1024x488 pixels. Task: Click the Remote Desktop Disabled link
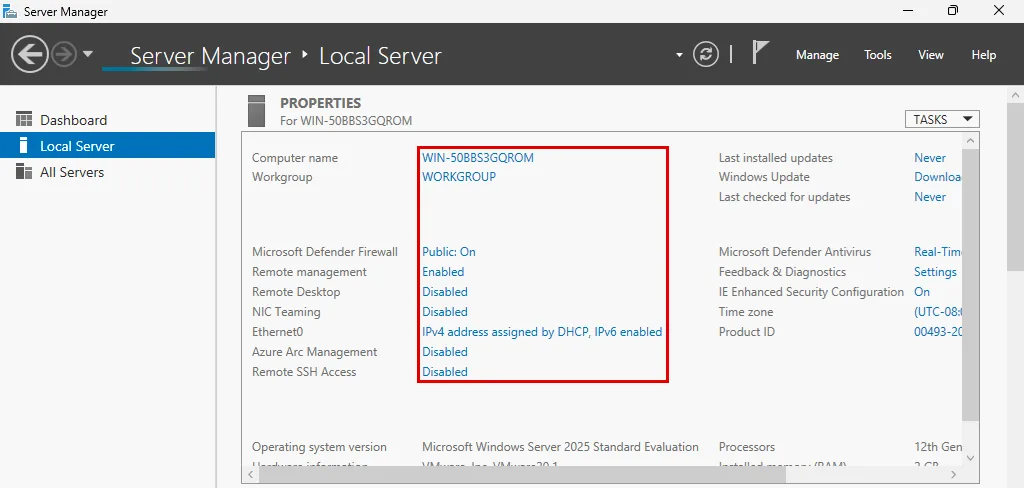coord(445,291)
